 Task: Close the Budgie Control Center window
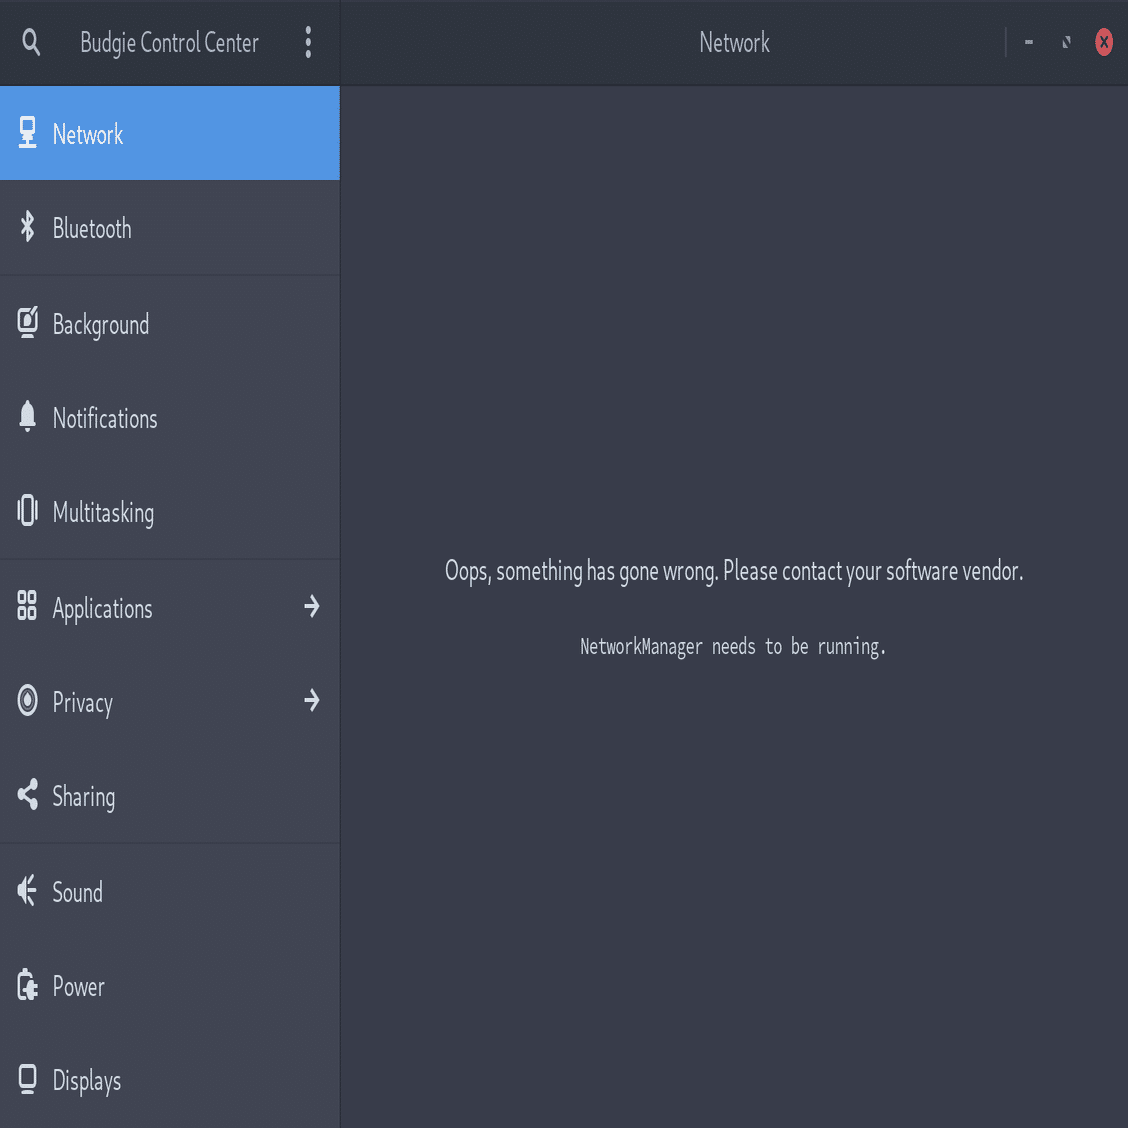point(1104,42)
